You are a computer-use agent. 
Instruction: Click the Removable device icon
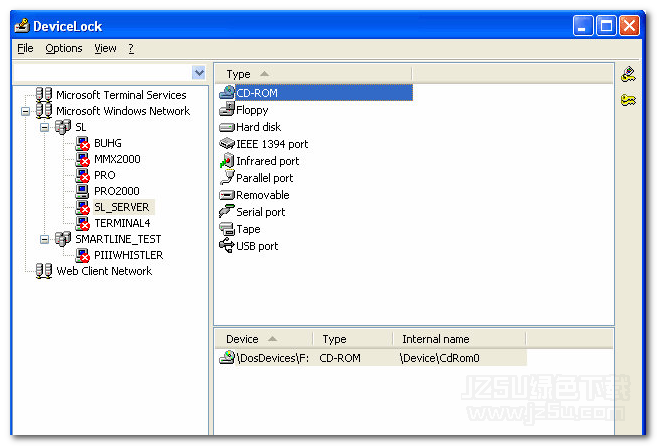click(227, 195)
